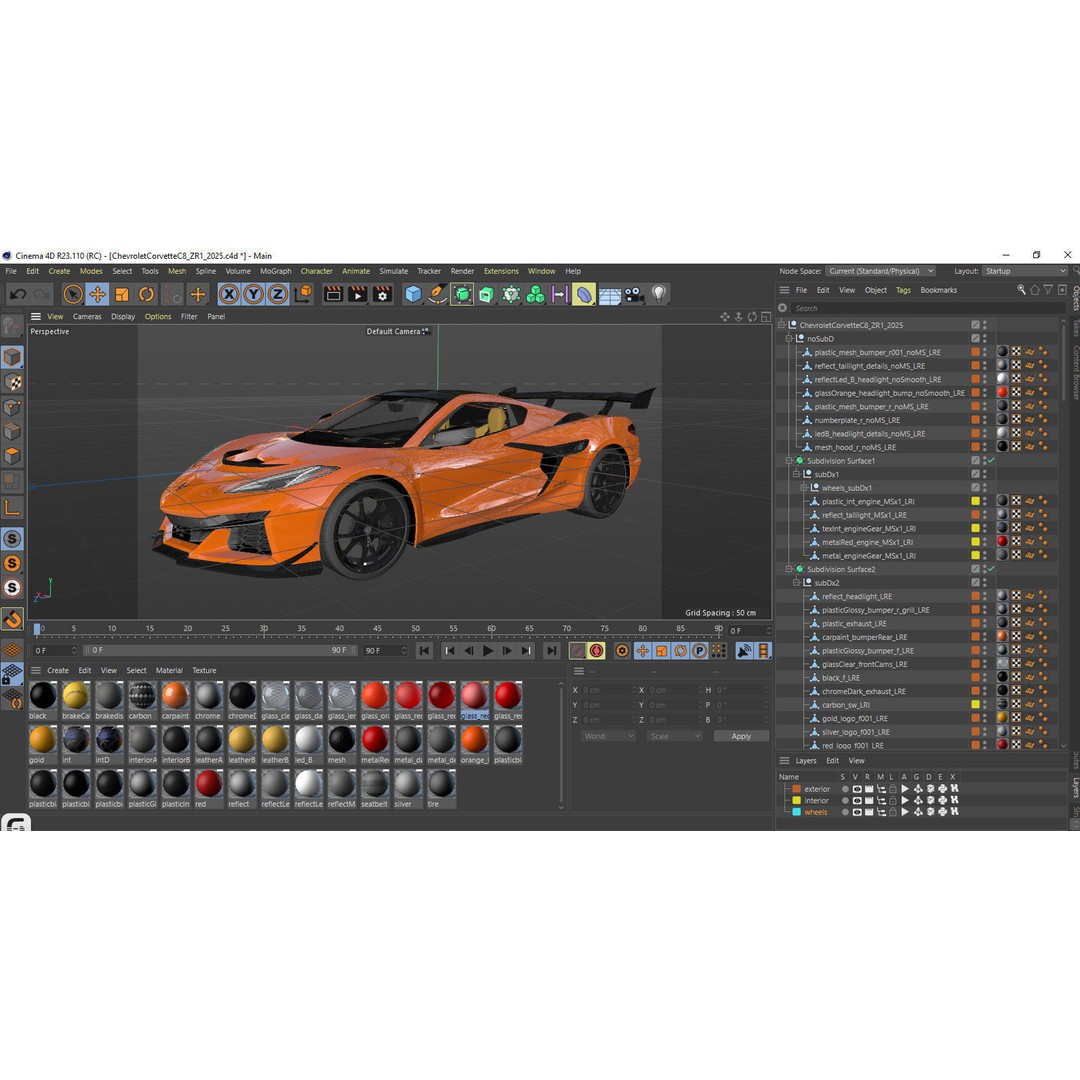Select the Live Selection tool
Viewport: 1080px width, 1080px height.
point(72,295)
